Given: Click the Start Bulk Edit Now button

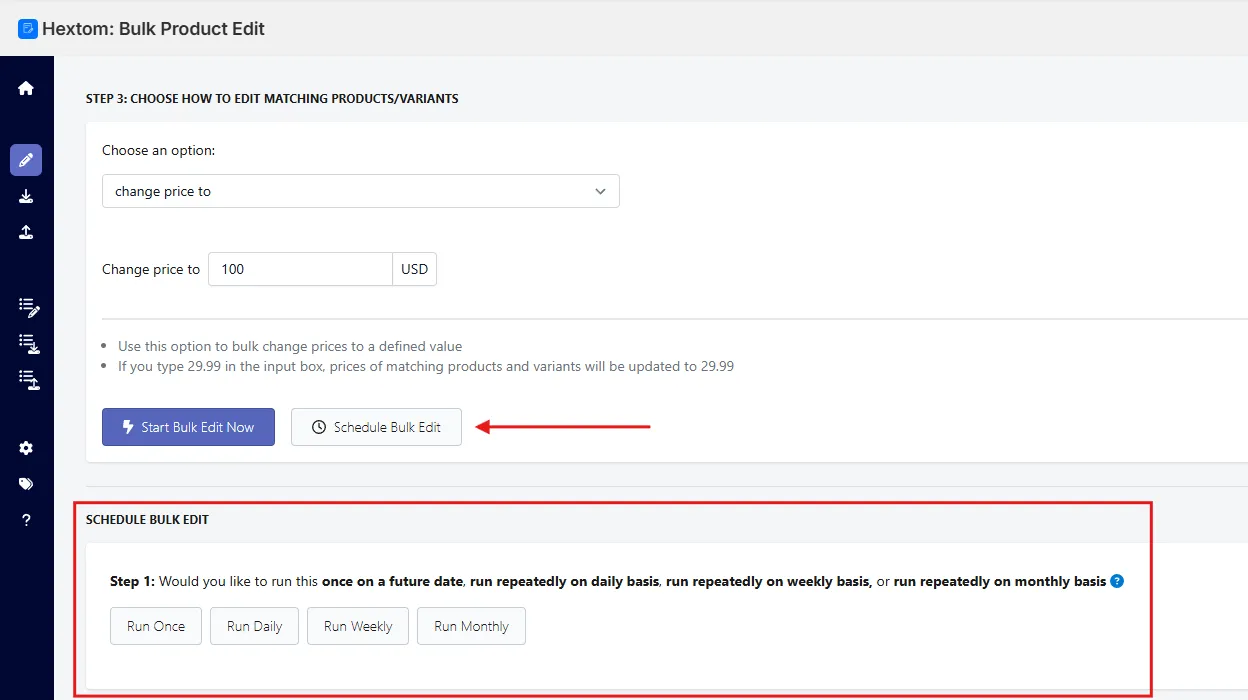Looking at the screenshot, I should (188, 427).
